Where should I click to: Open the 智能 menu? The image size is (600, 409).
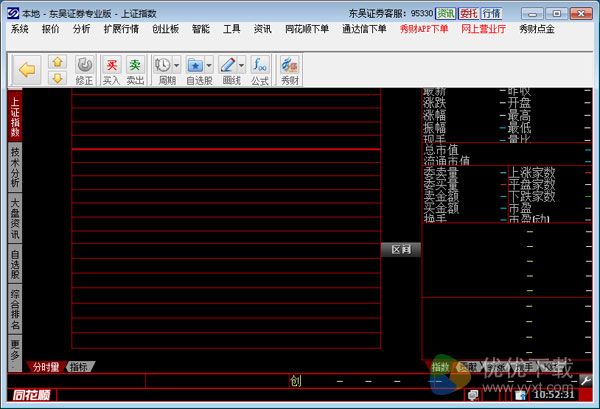click(x=201, y=29)
